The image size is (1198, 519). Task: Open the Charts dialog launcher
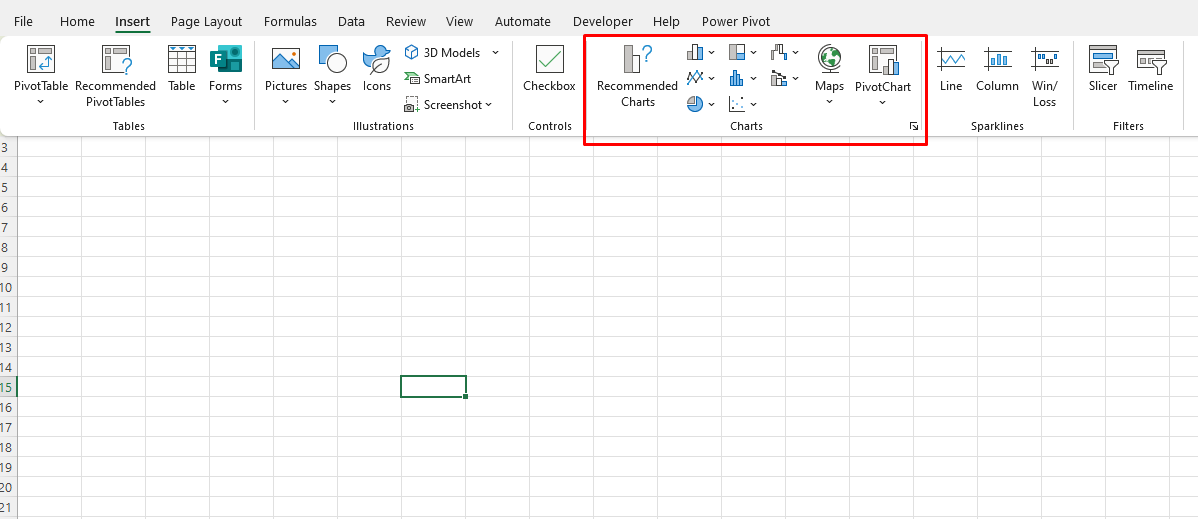coord(914,126)
